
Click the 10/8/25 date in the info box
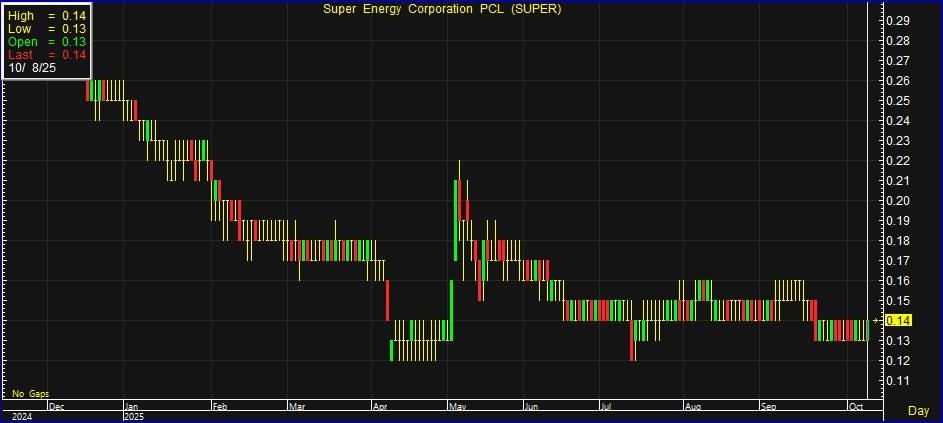33,68
